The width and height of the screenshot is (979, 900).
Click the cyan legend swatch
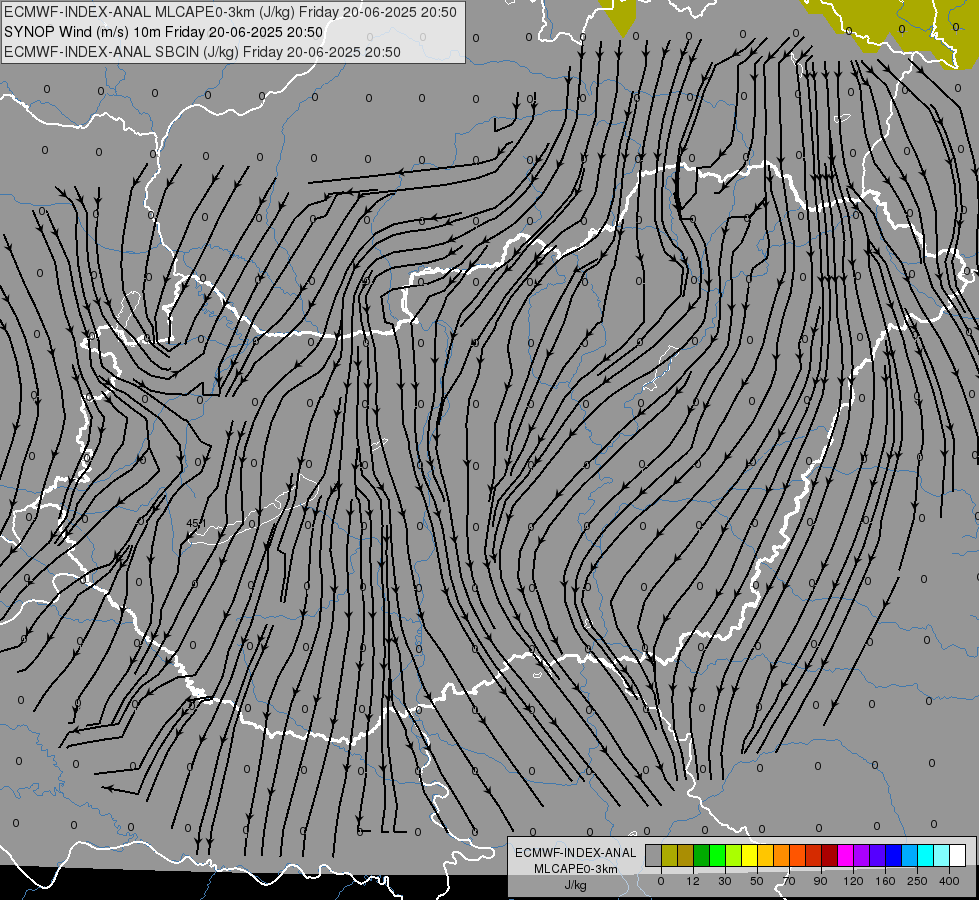click(x=926, y=855)
